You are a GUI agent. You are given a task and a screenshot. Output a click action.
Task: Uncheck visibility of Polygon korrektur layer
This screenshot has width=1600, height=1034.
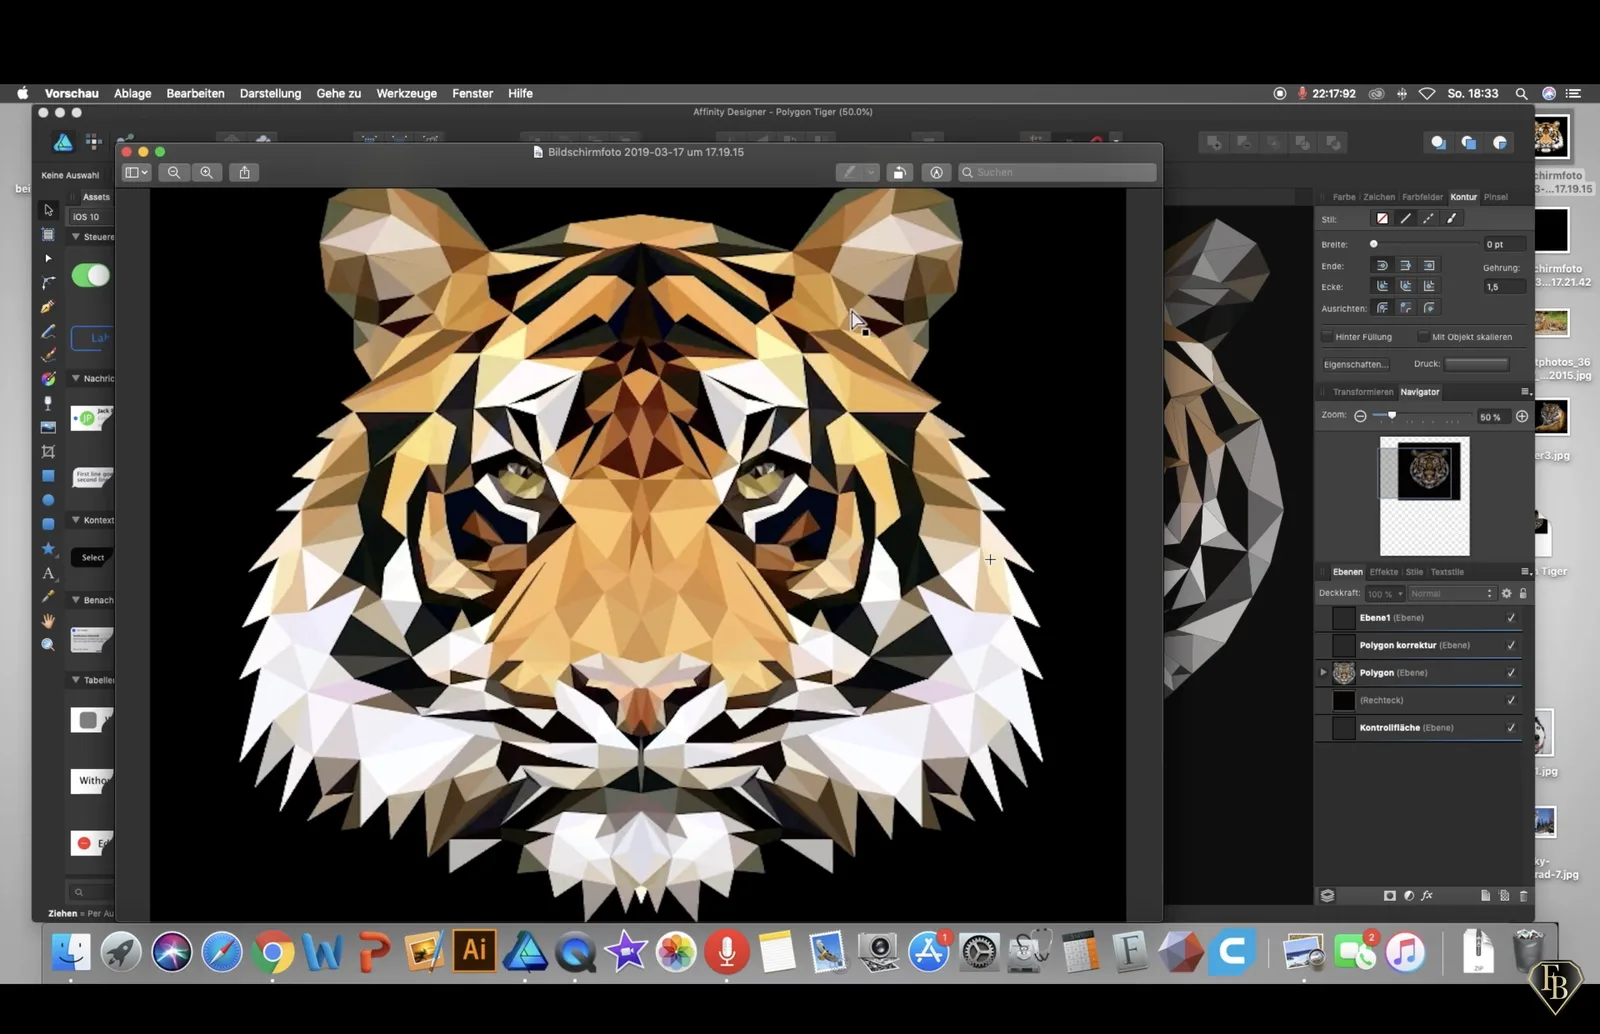[x=1511, y=645]
